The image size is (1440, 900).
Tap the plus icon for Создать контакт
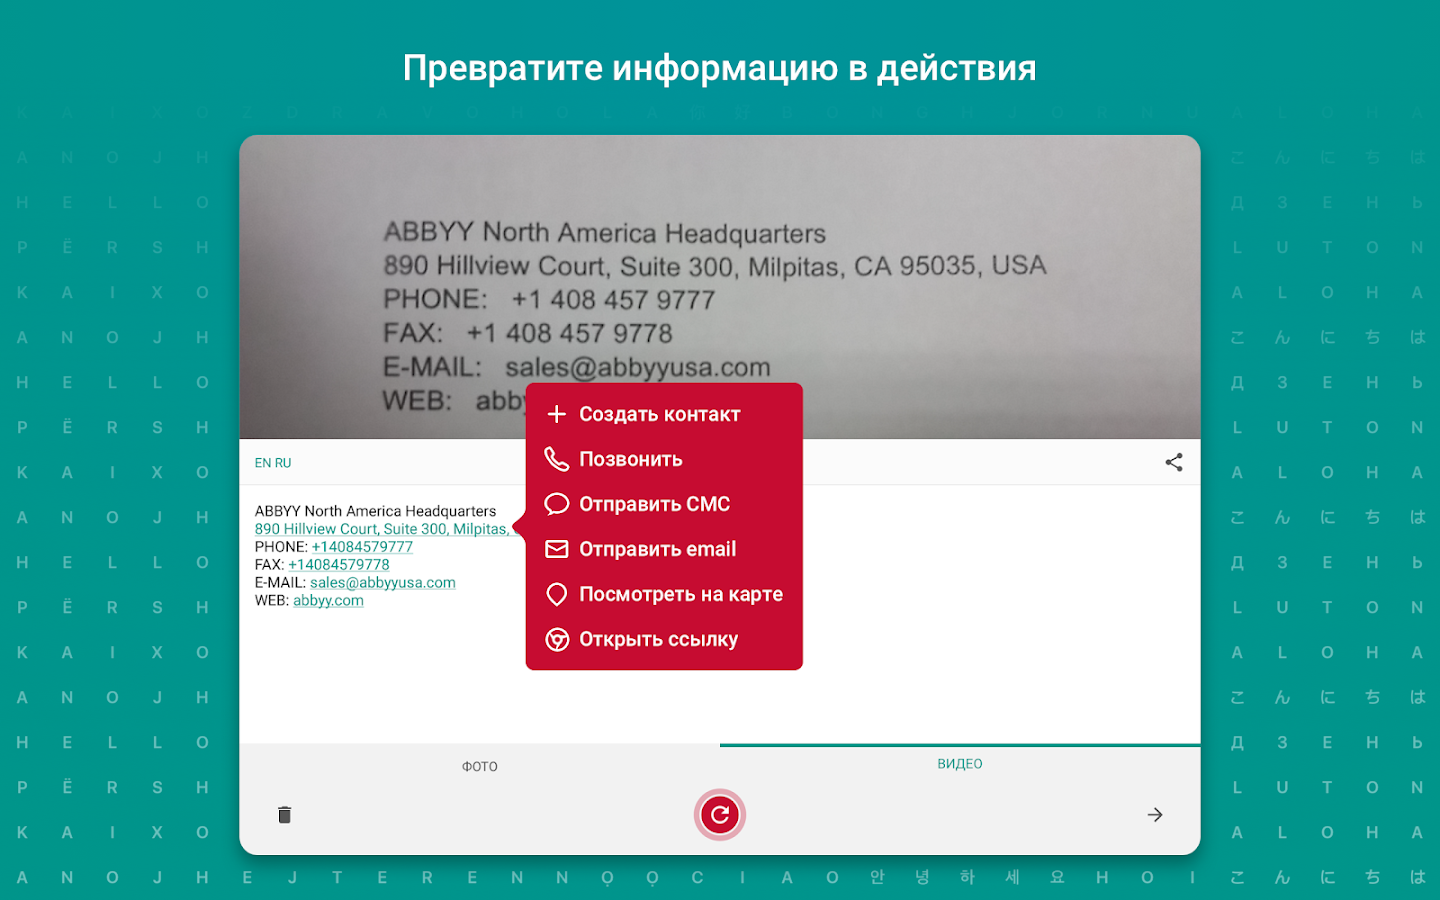[557, 414]
